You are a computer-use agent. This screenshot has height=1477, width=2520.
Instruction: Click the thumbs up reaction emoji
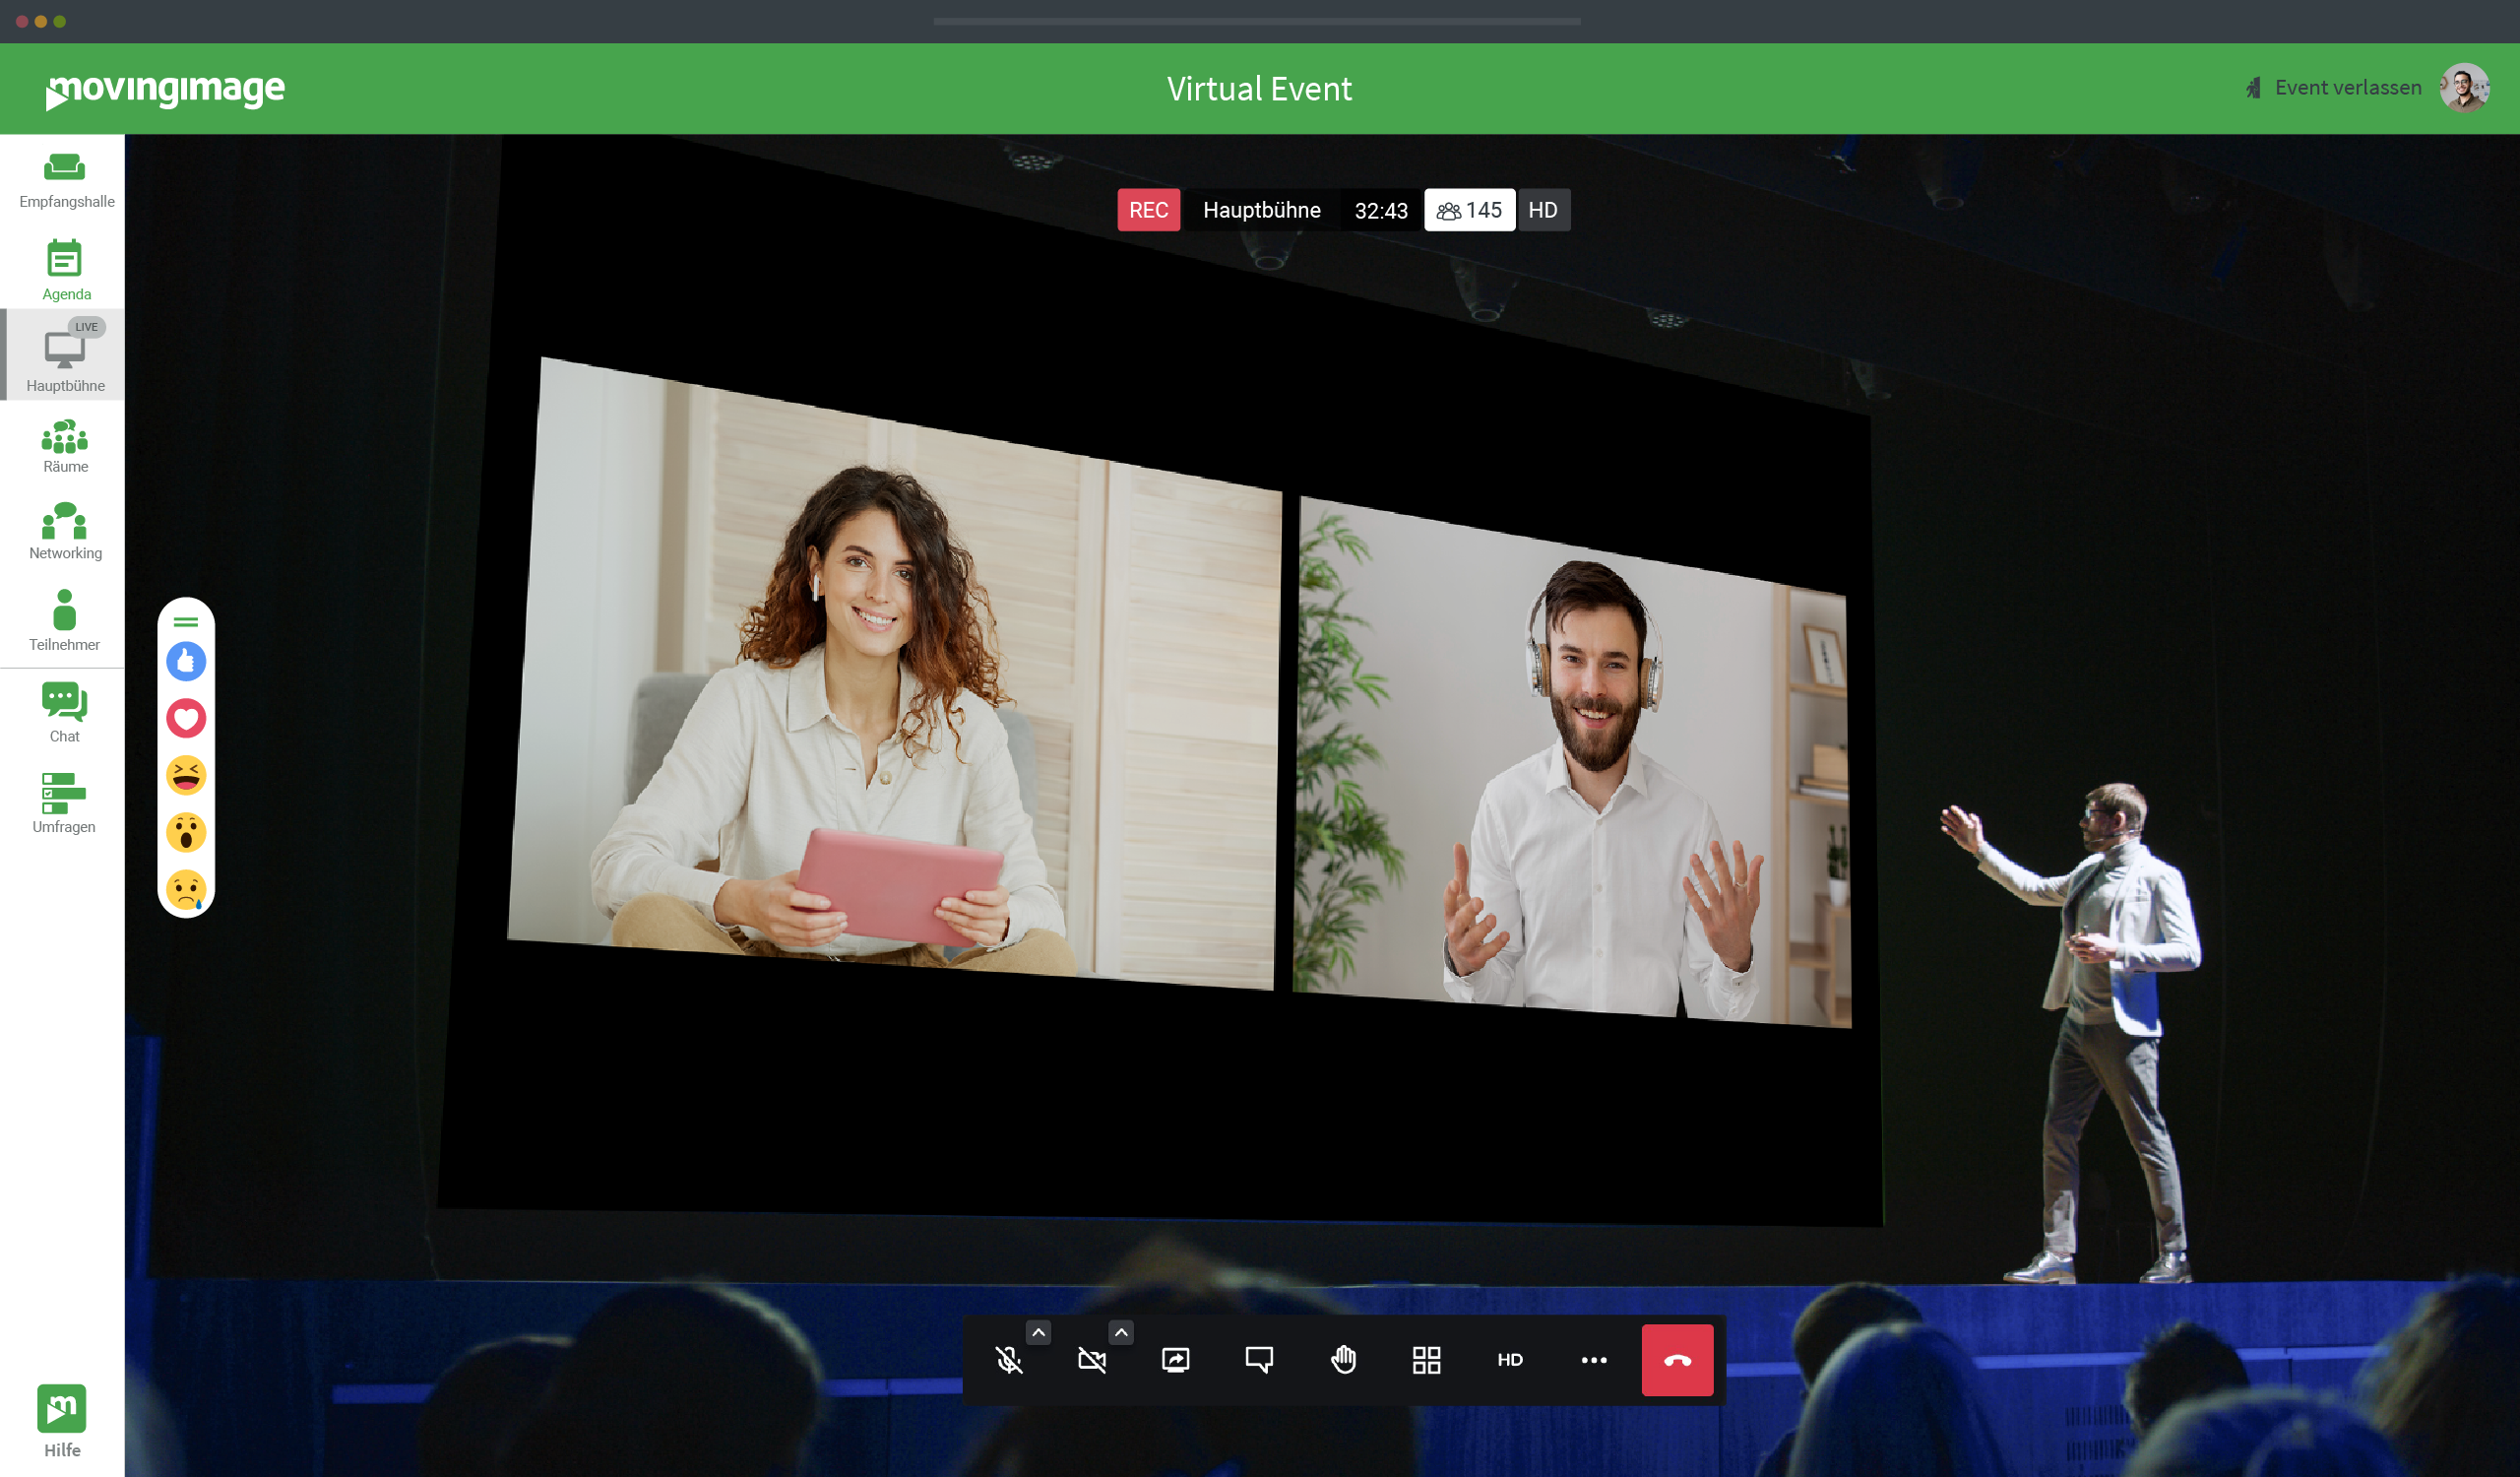click(186, 661)
